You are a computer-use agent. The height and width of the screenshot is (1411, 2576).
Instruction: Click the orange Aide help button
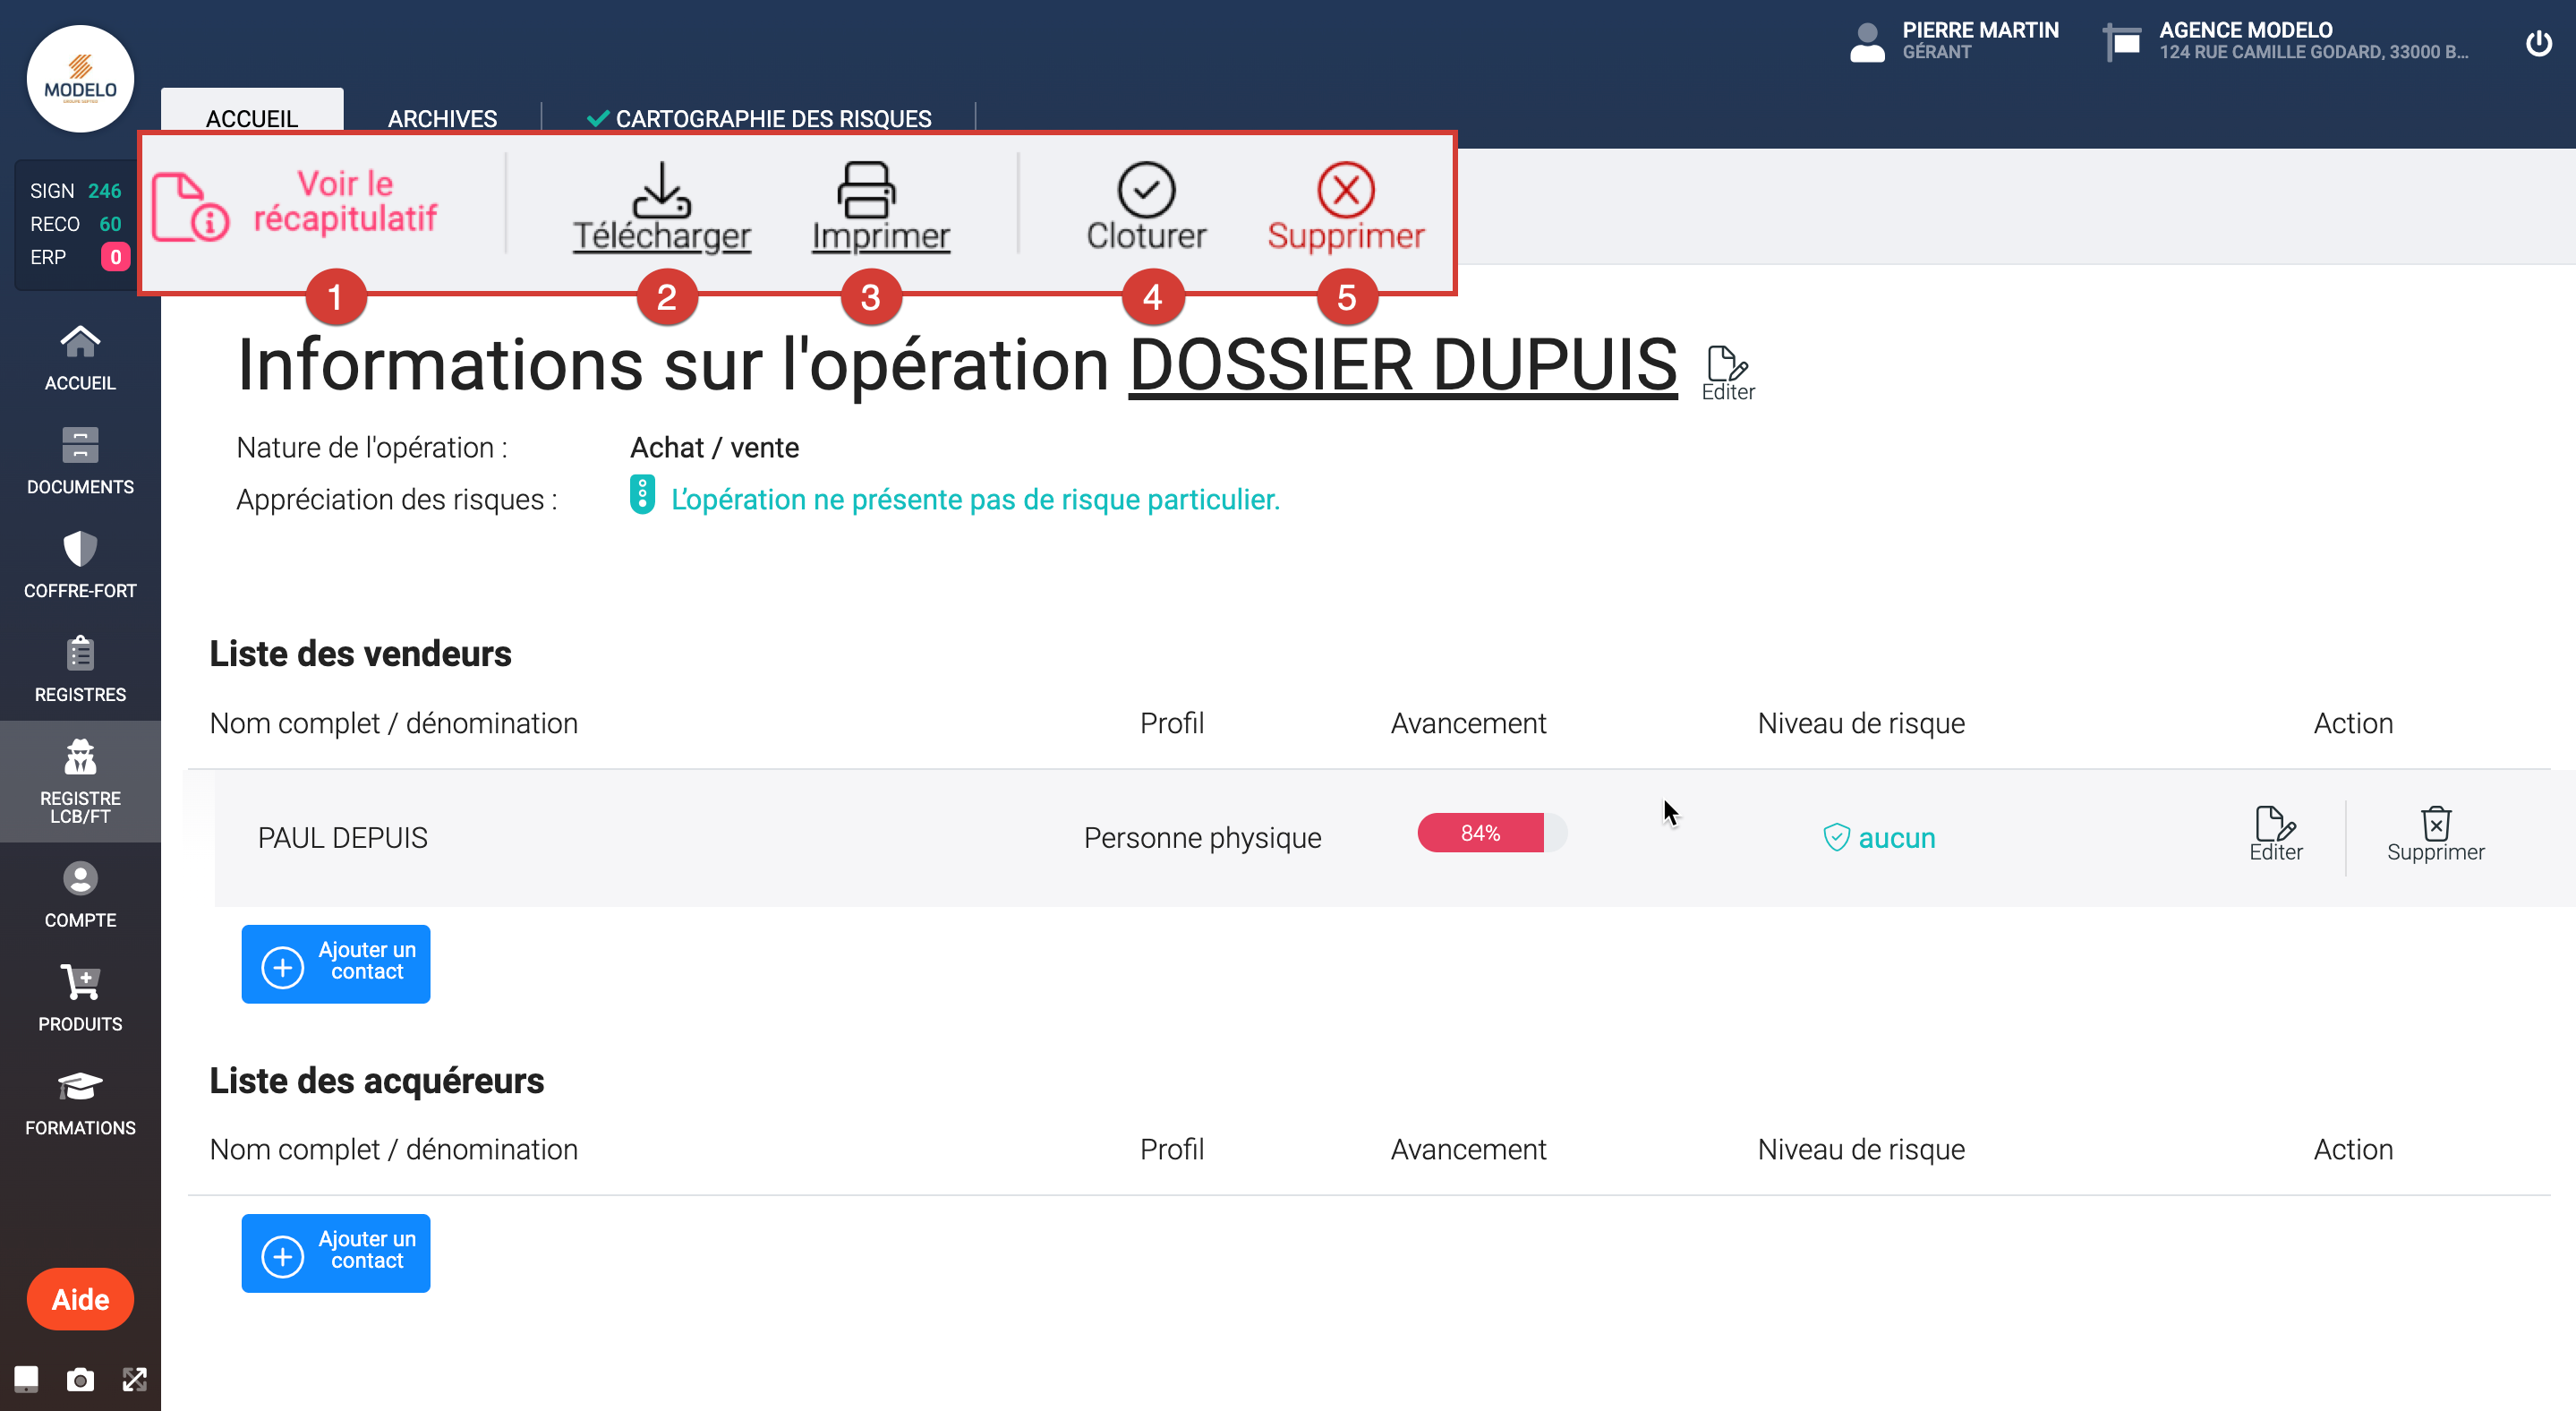[x=80, y=1299]
